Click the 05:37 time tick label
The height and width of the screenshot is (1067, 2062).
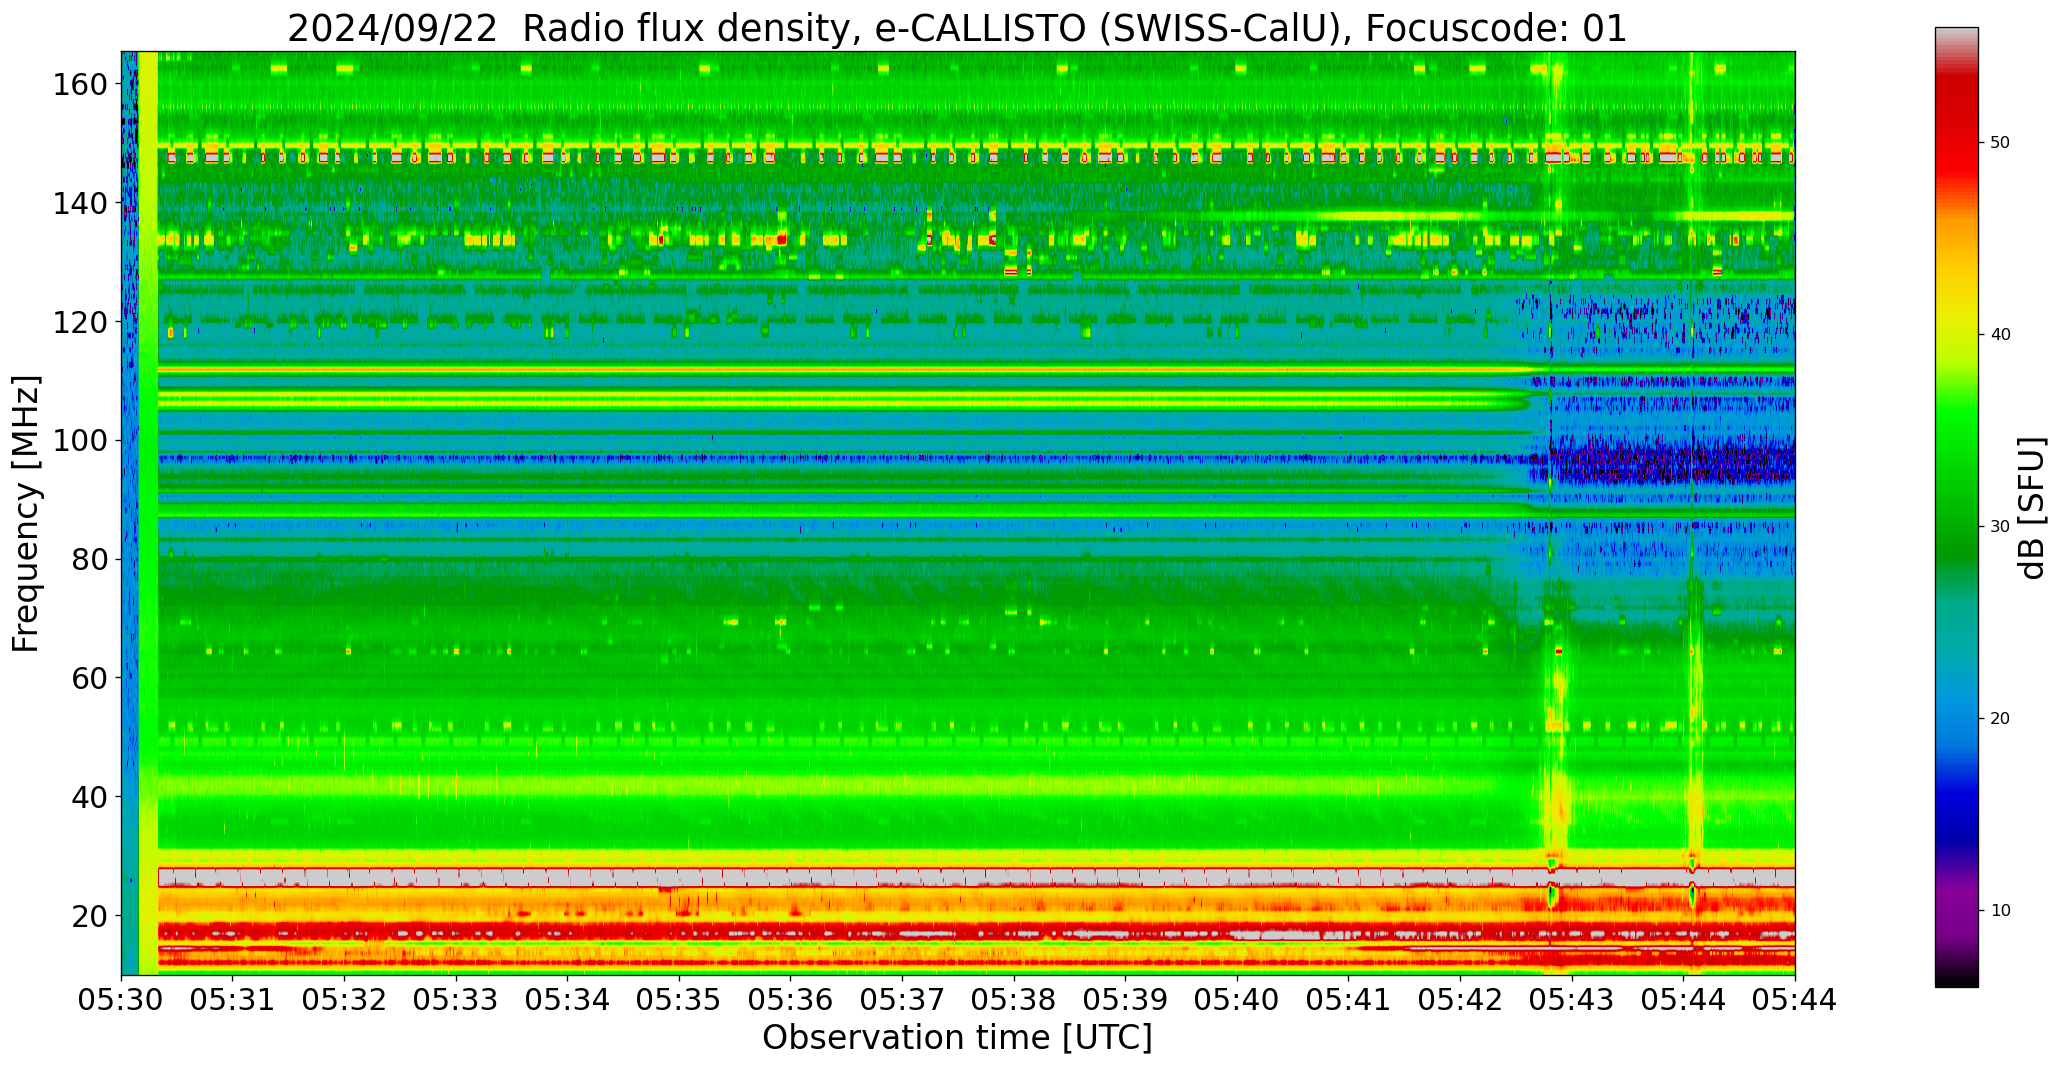[902, 1000]
